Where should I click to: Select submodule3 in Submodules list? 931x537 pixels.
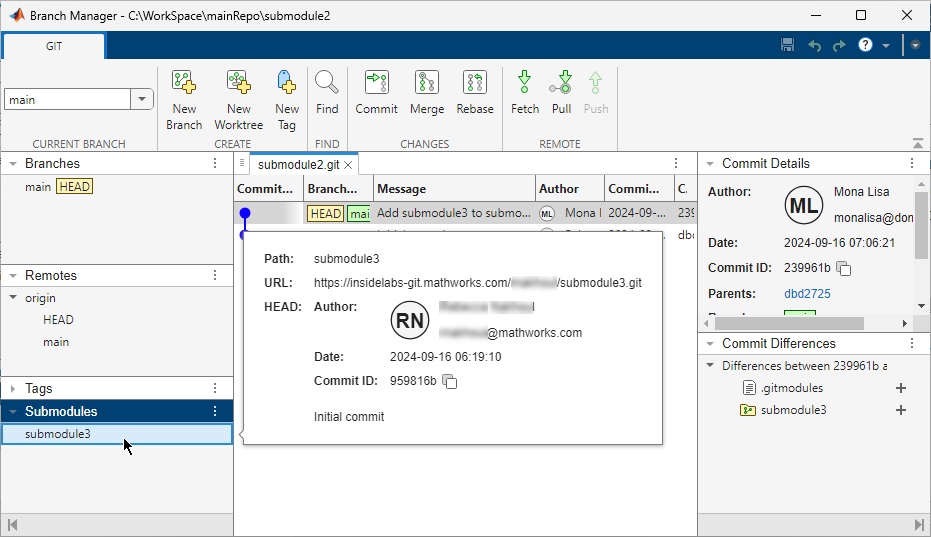(58, 434)
